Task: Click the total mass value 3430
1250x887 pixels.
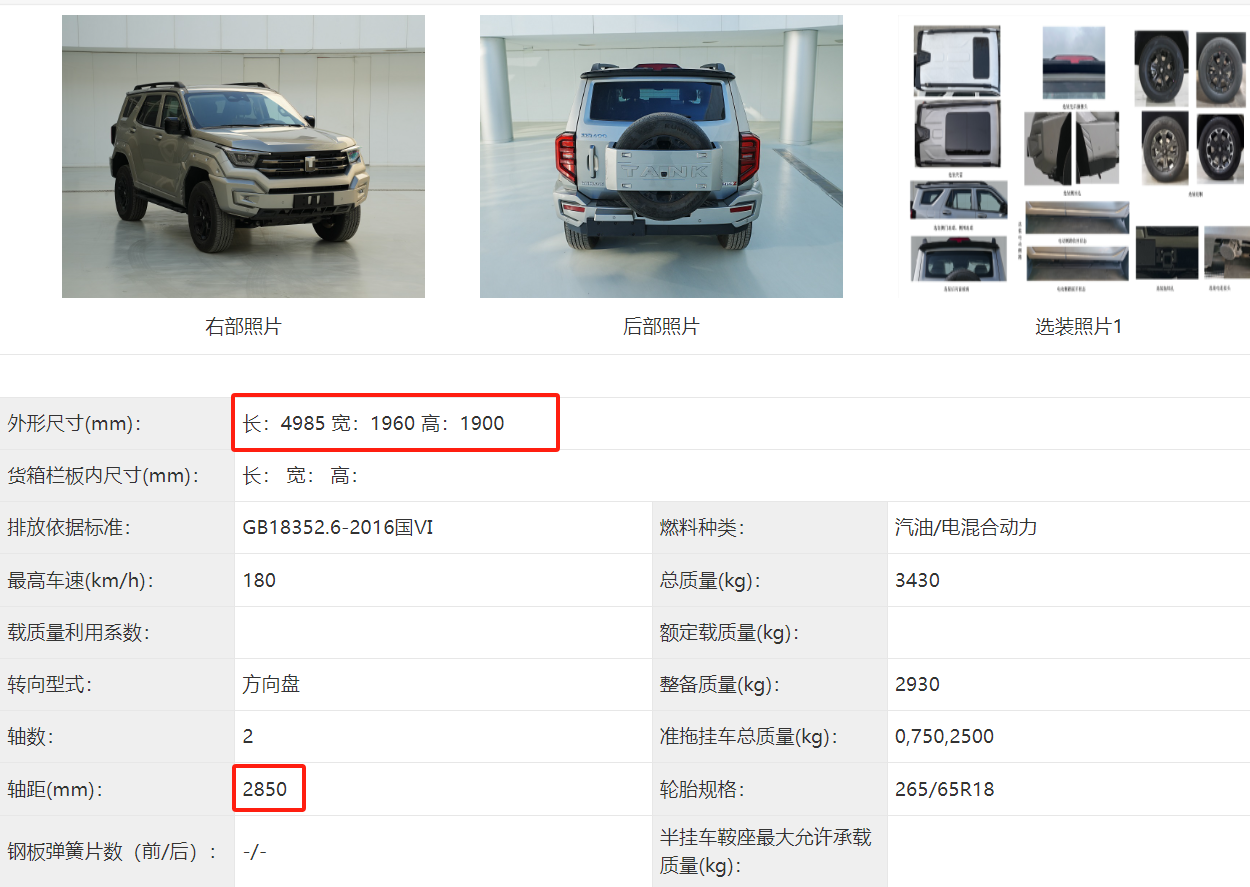Action: click(x=917, y=580)
